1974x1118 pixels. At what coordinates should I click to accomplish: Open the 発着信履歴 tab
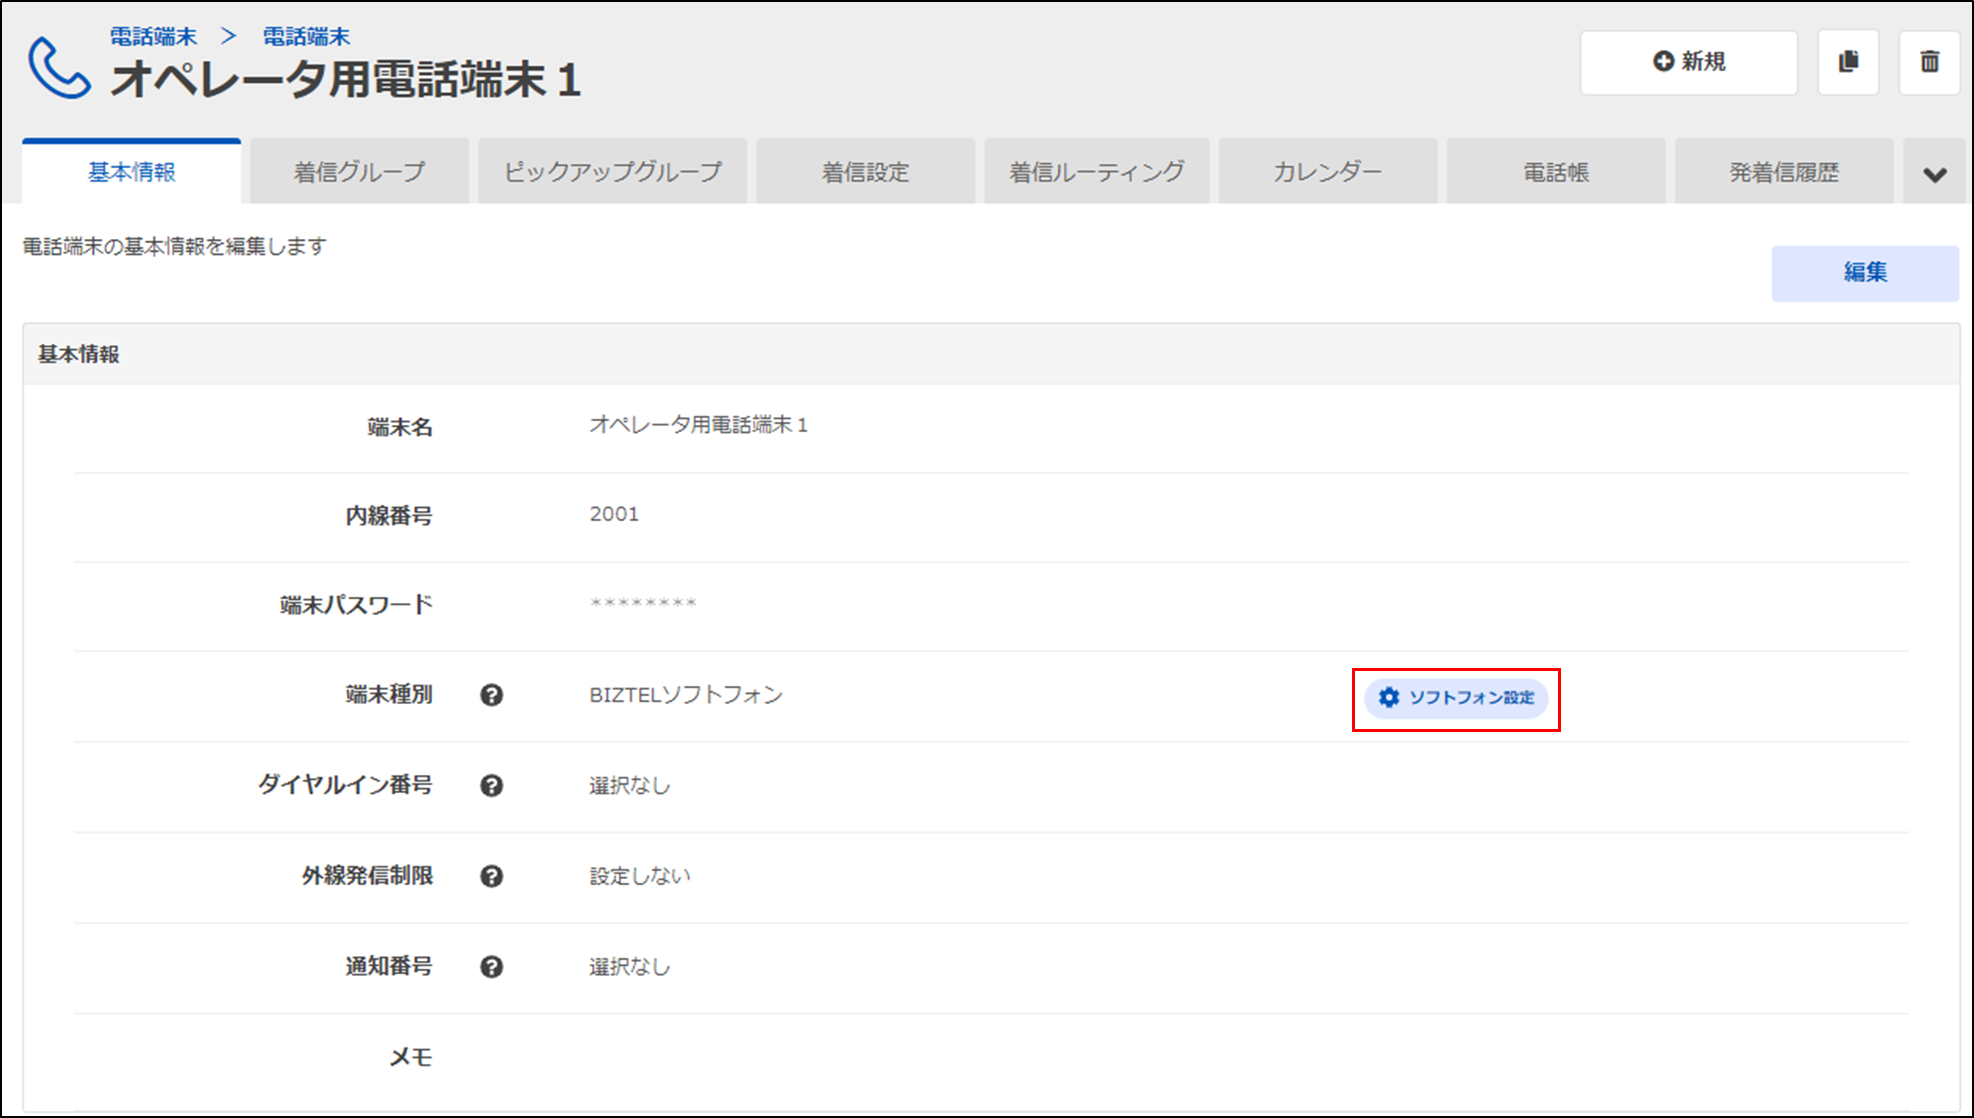pyautogui.click(x=1784, y=172)
